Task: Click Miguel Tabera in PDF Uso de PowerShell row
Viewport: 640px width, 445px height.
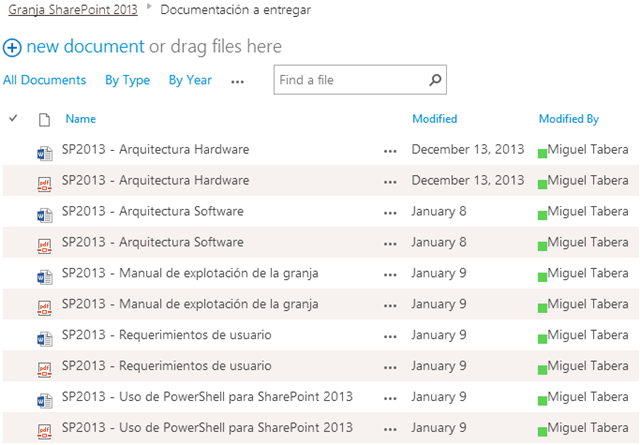Action: click(588, 428)
